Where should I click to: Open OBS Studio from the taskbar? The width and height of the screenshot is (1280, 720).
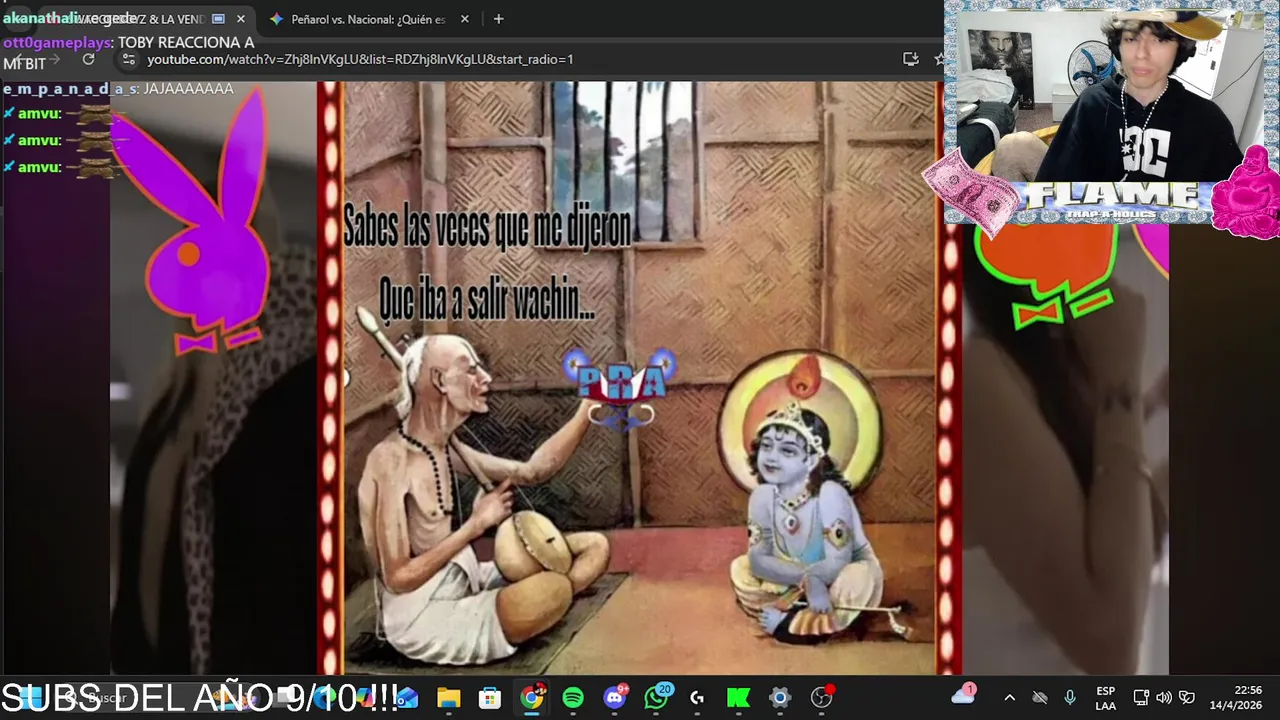pyautogui.click(x=822, y=698)
